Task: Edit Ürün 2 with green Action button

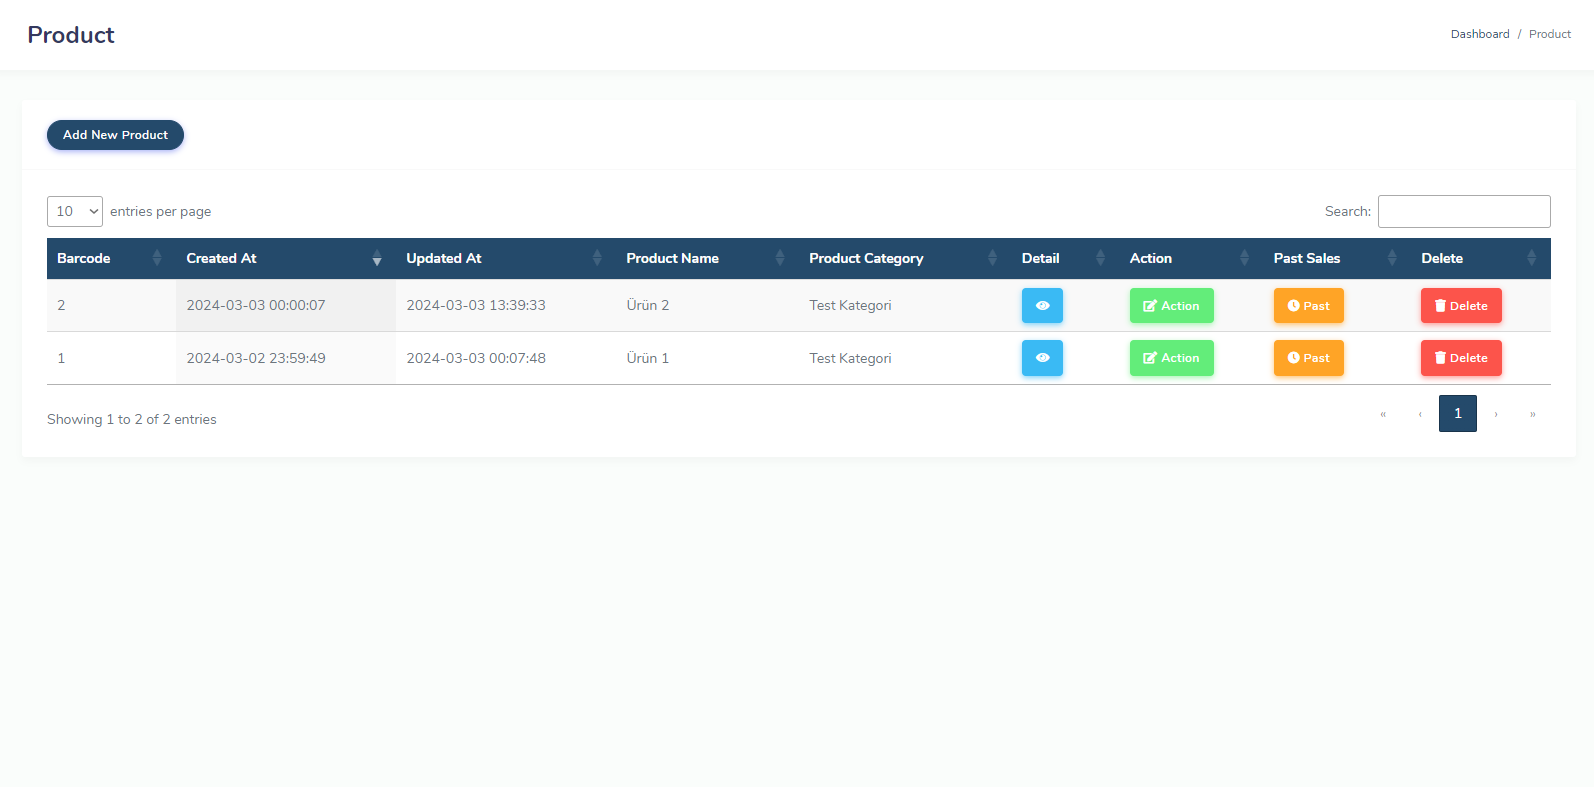Action: [x=1171, y=306]
